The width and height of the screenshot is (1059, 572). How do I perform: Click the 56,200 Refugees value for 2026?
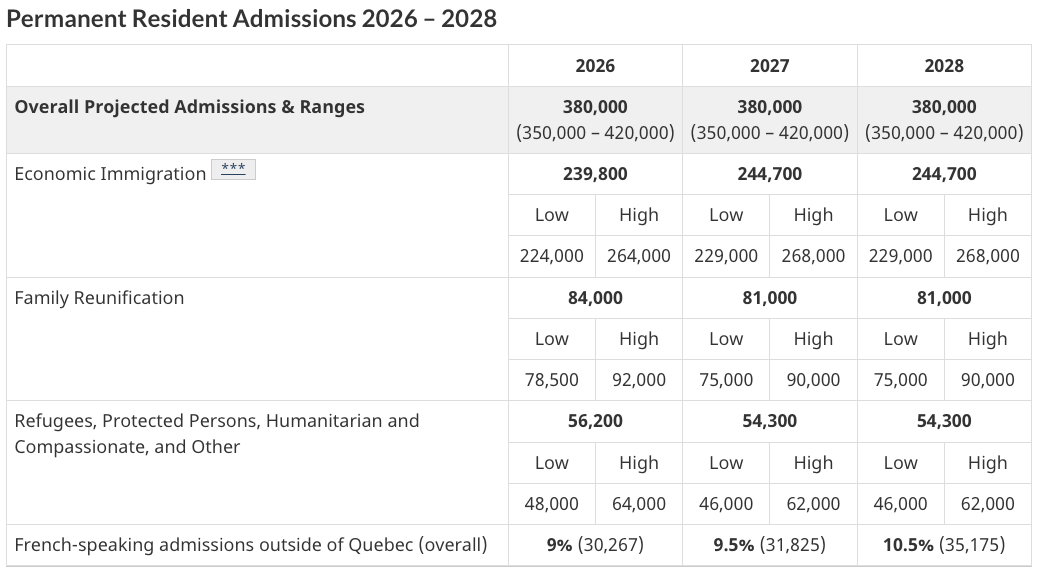(x=595, y=421)
